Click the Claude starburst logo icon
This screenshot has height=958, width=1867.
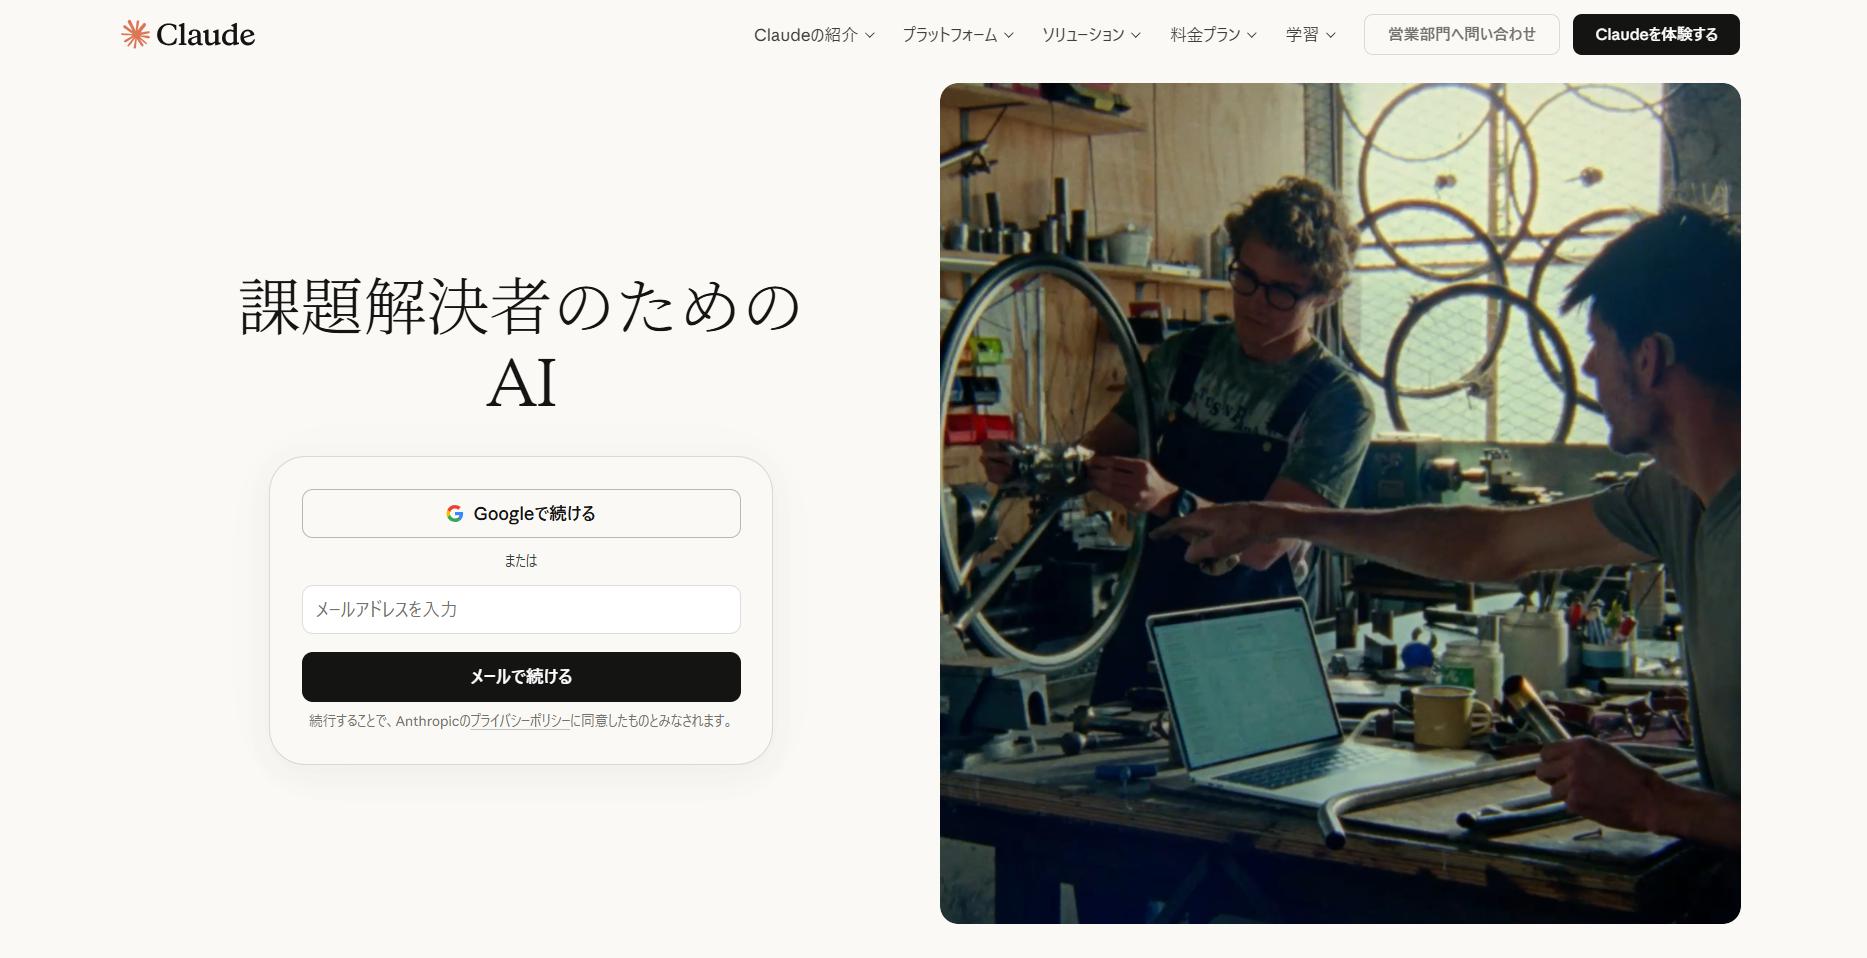click(x=135, y=34)
